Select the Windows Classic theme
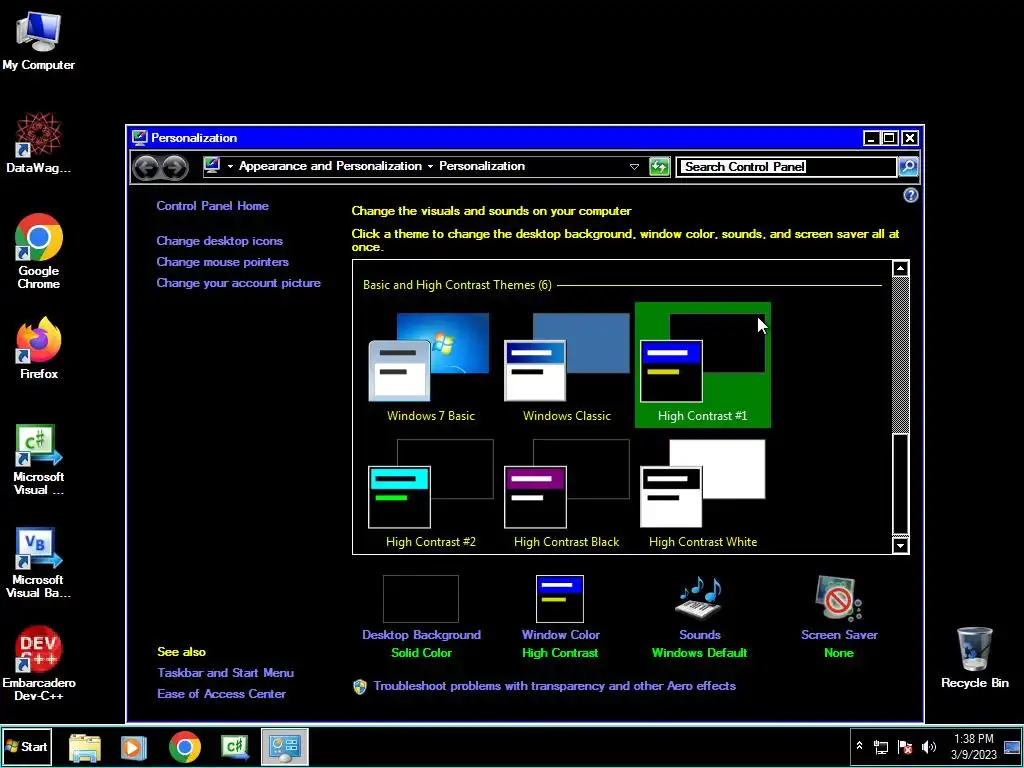The width and height of the screenshot is (1024, 768). click(x=567, y=366)
